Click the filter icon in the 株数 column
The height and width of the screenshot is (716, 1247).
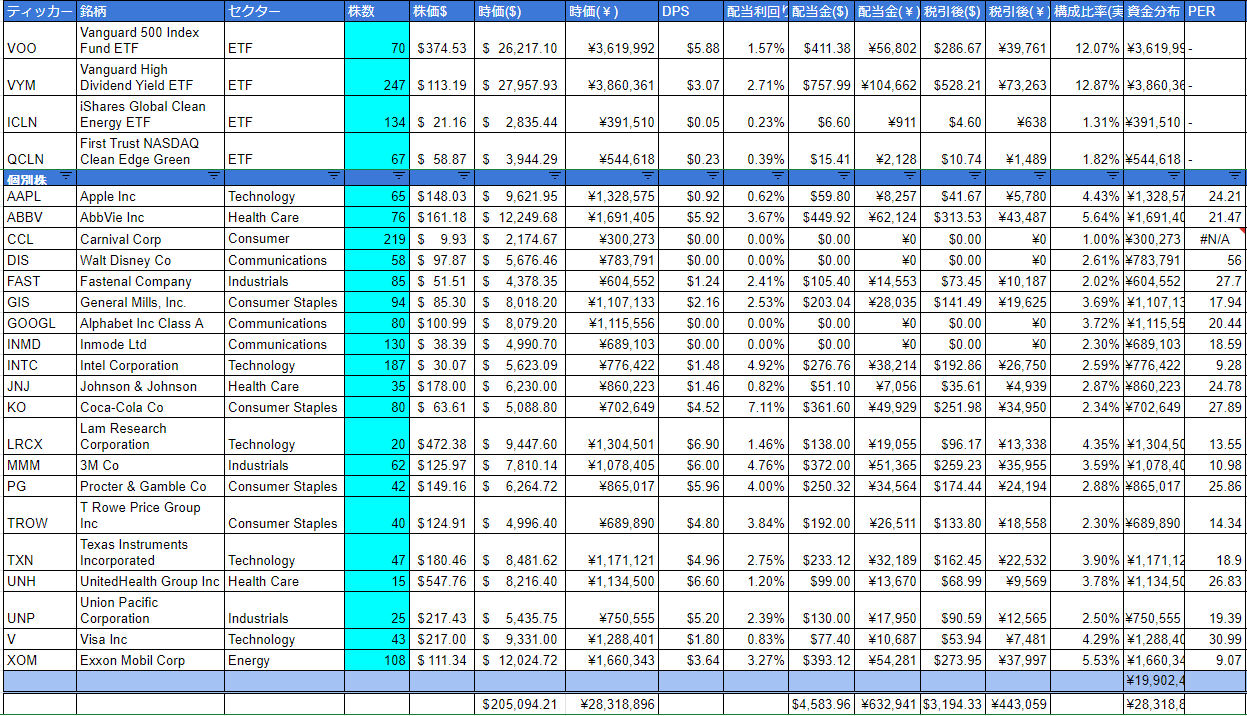tap(400, 176)
